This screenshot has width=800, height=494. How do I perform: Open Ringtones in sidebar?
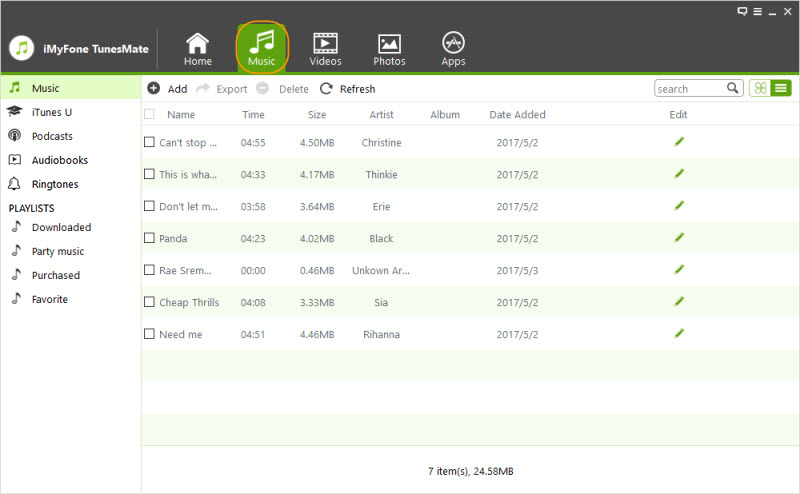[x=71, y=184]
